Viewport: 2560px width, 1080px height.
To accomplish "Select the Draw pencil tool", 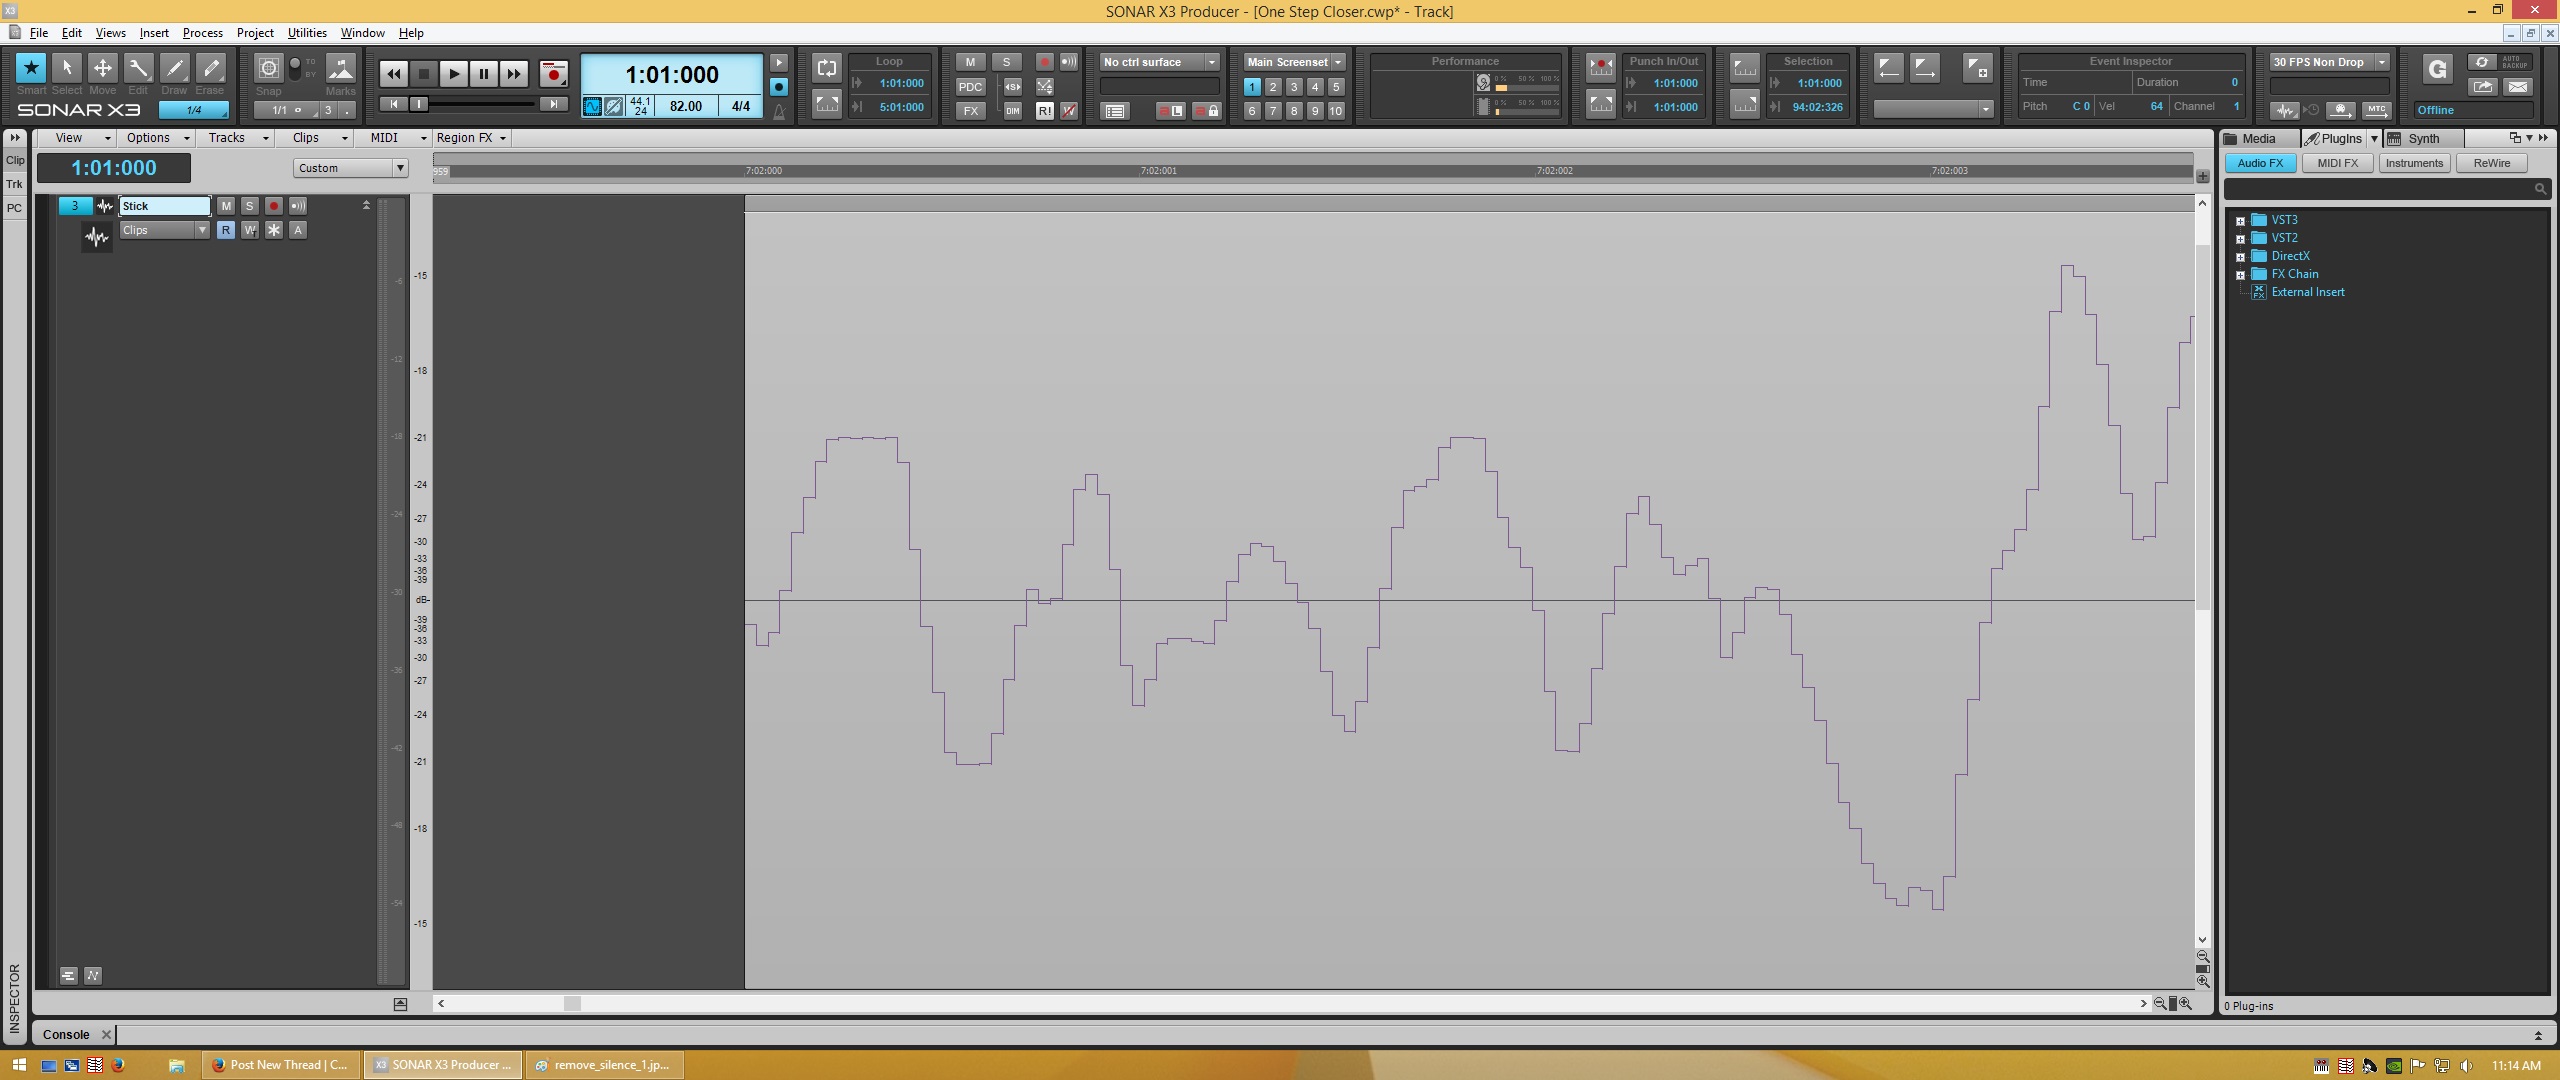I will [174, 68].
